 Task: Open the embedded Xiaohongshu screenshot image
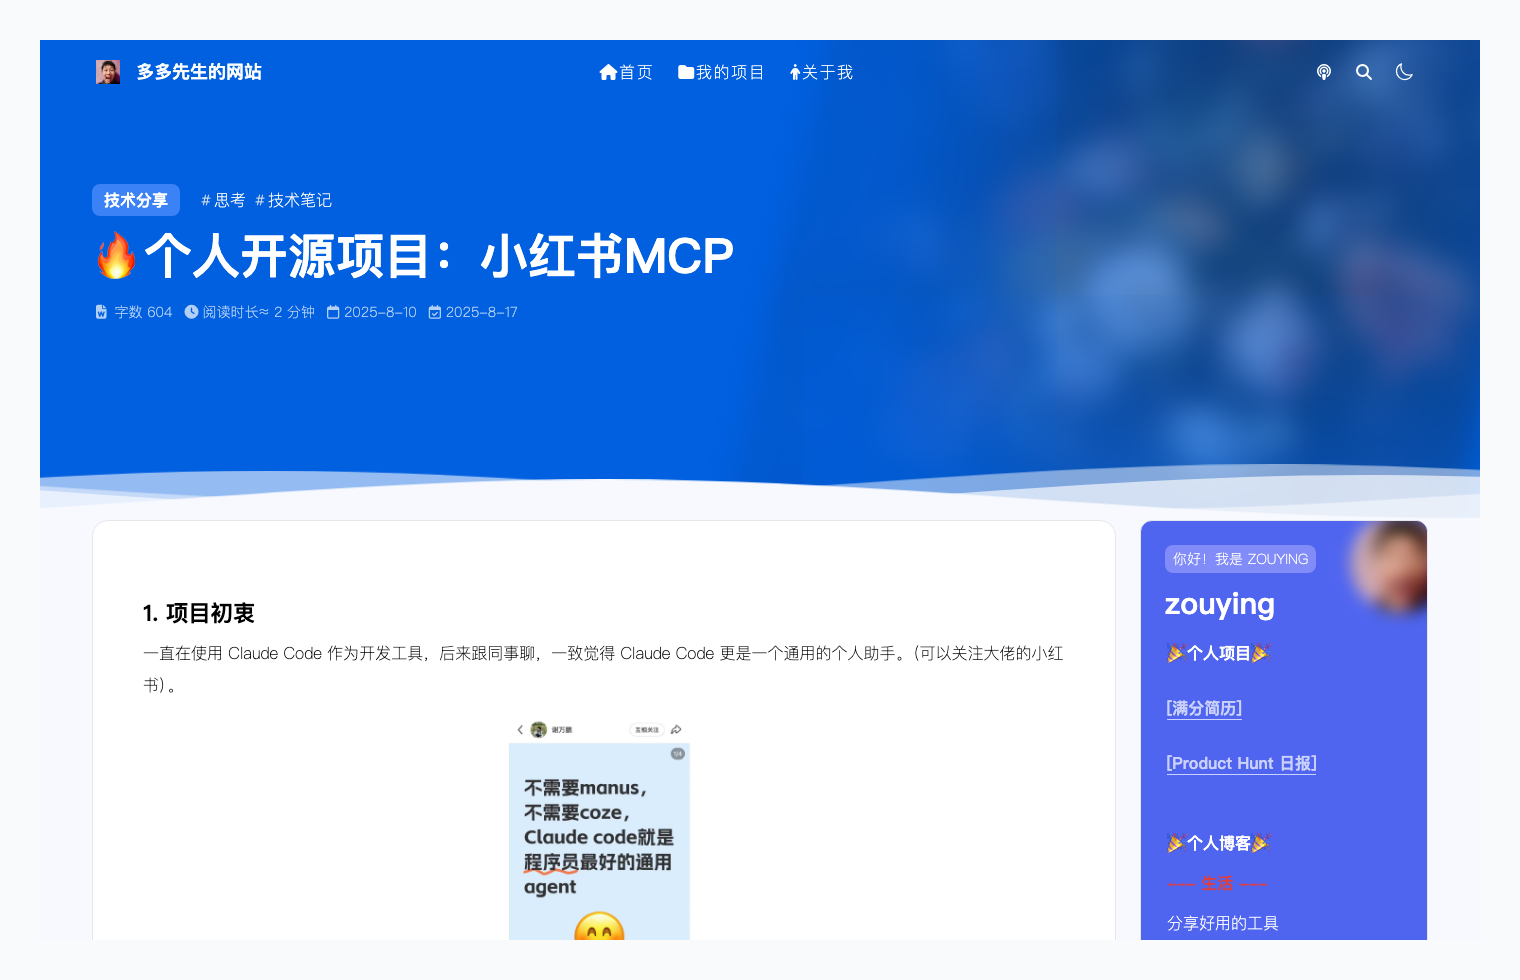[x=599, y=830]
